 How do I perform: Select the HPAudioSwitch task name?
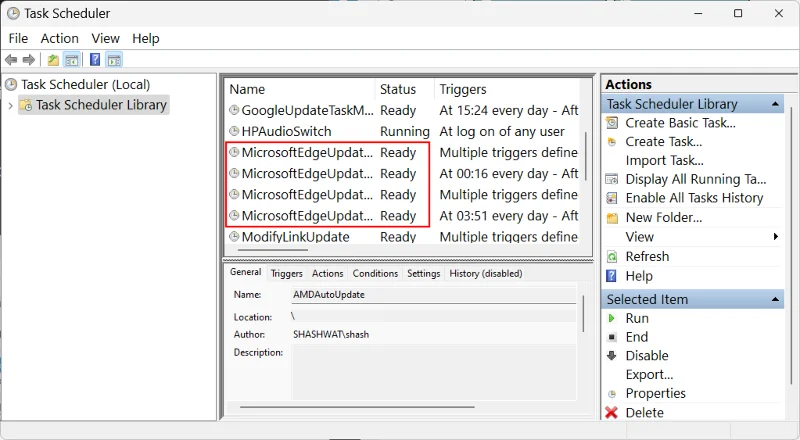[286, 132]
